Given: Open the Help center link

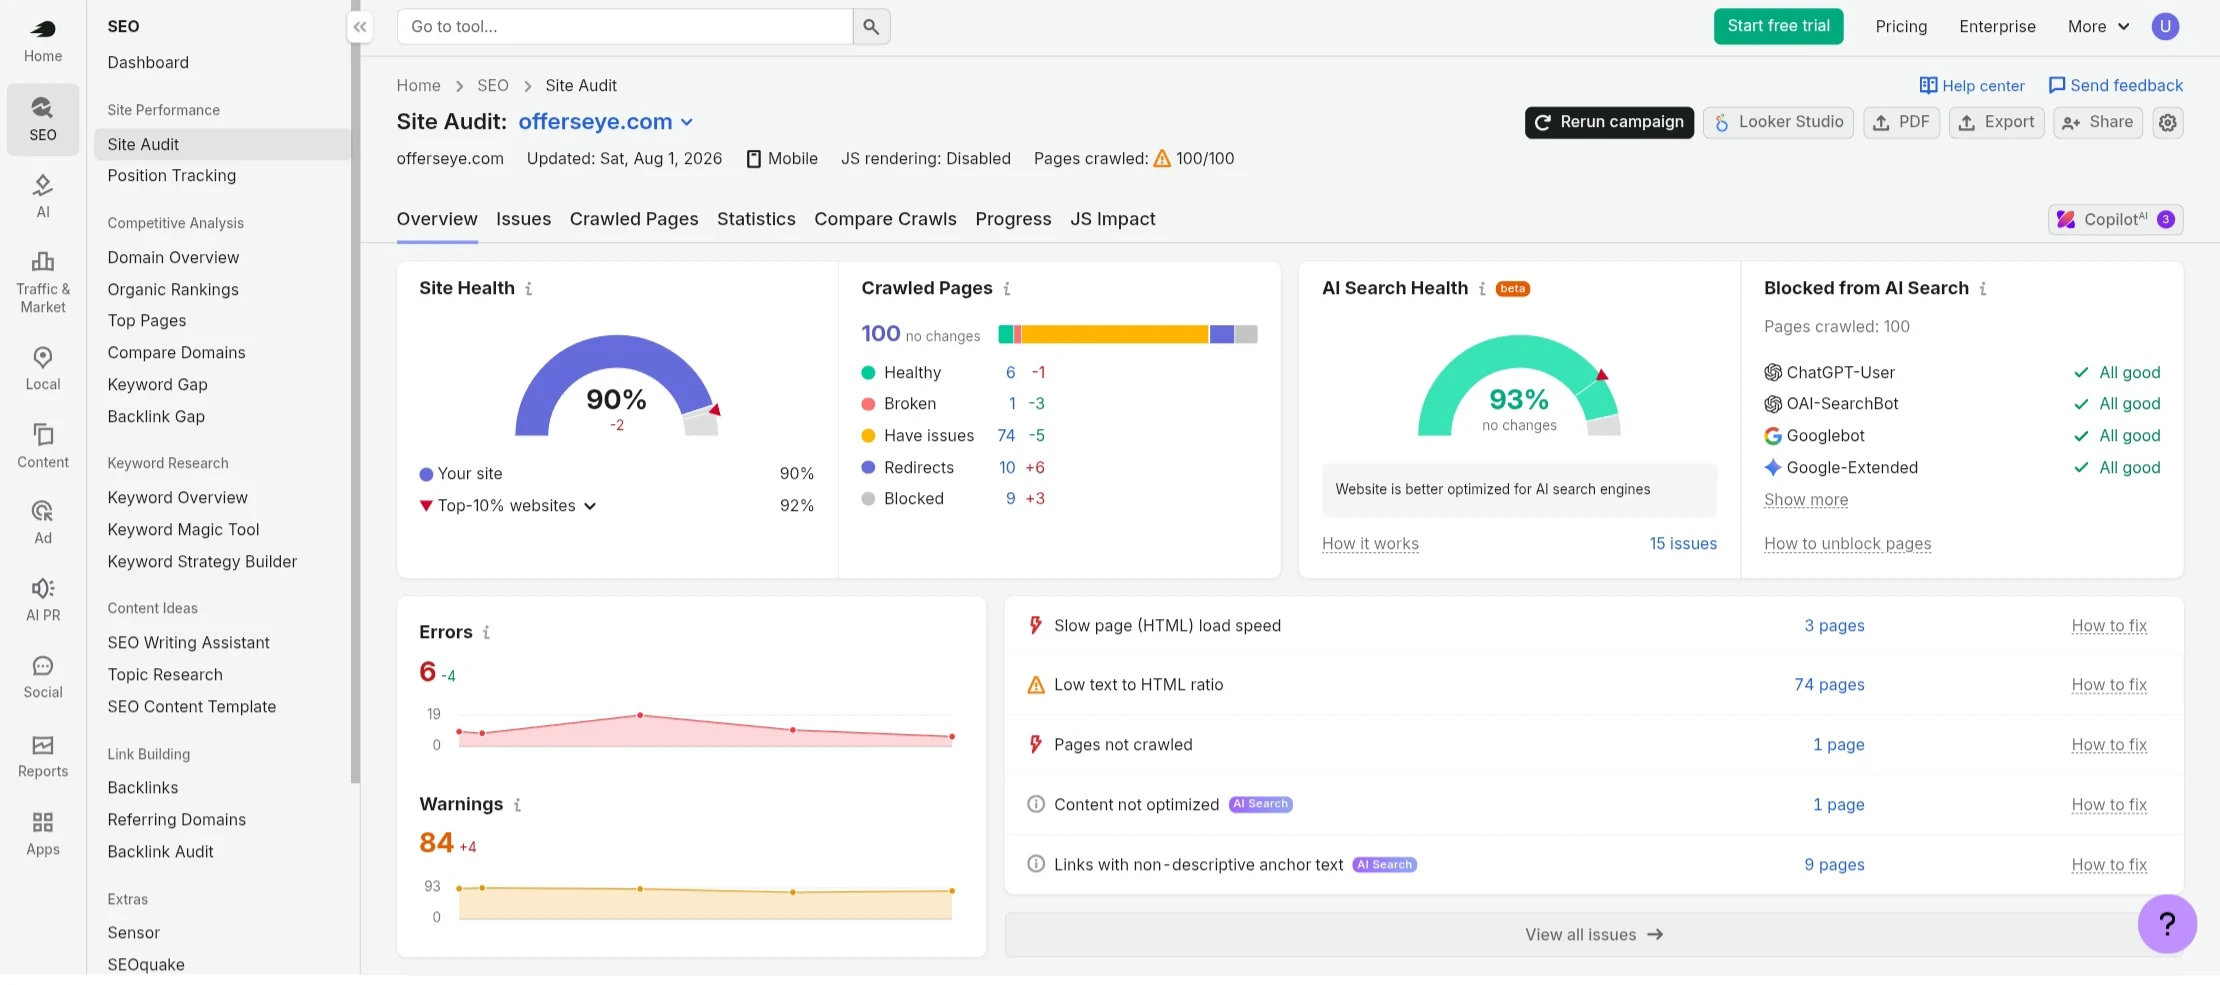Looking at the screenshot, I should pos(1972,86).
